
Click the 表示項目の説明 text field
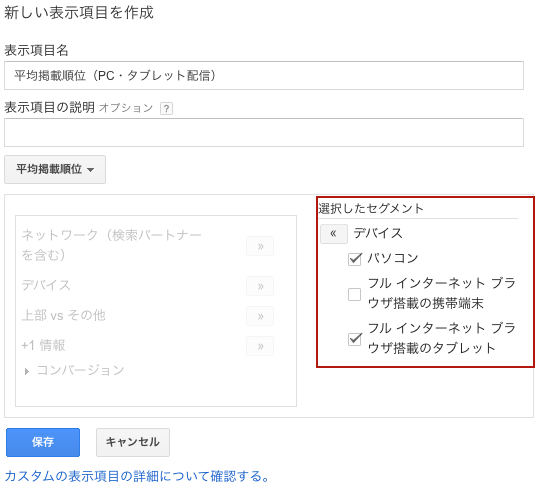click(264, 132)
